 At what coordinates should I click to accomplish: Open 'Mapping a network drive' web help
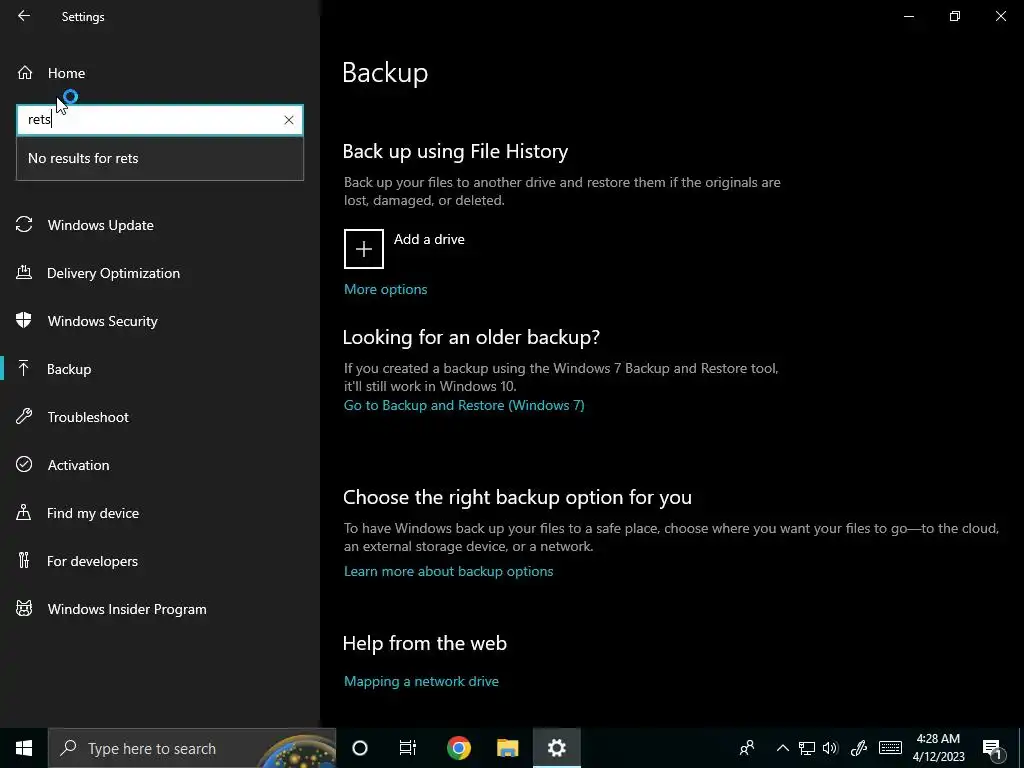point(421,681)
